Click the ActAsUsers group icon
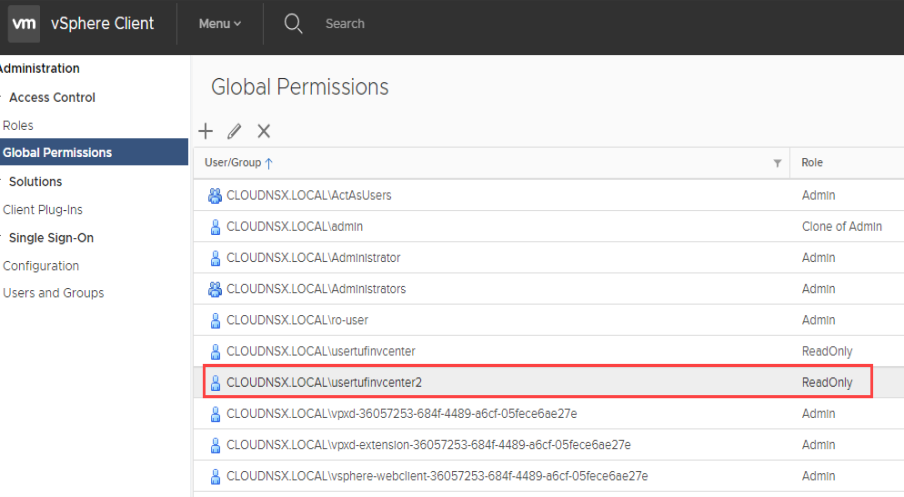904x497 pixels. (x=214, y=195)
